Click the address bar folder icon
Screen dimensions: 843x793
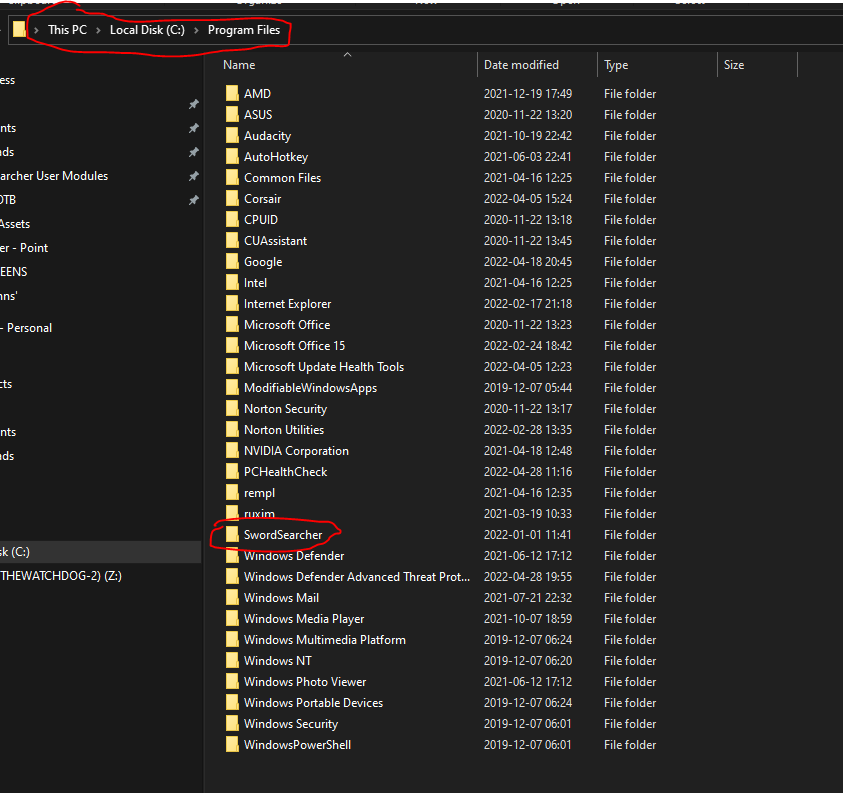click(x=19, y=29)
